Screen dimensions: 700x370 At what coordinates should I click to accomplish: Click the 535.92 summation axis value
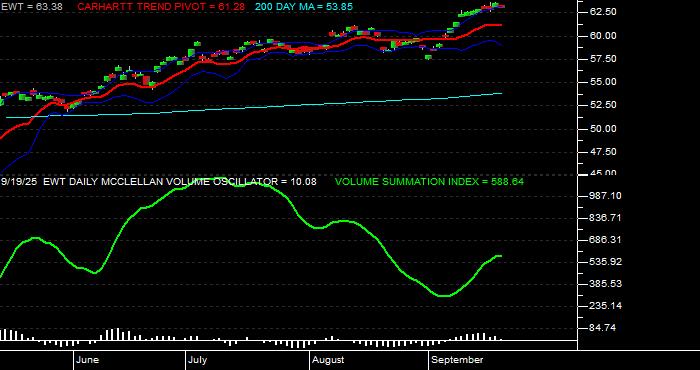pos(606,262)
